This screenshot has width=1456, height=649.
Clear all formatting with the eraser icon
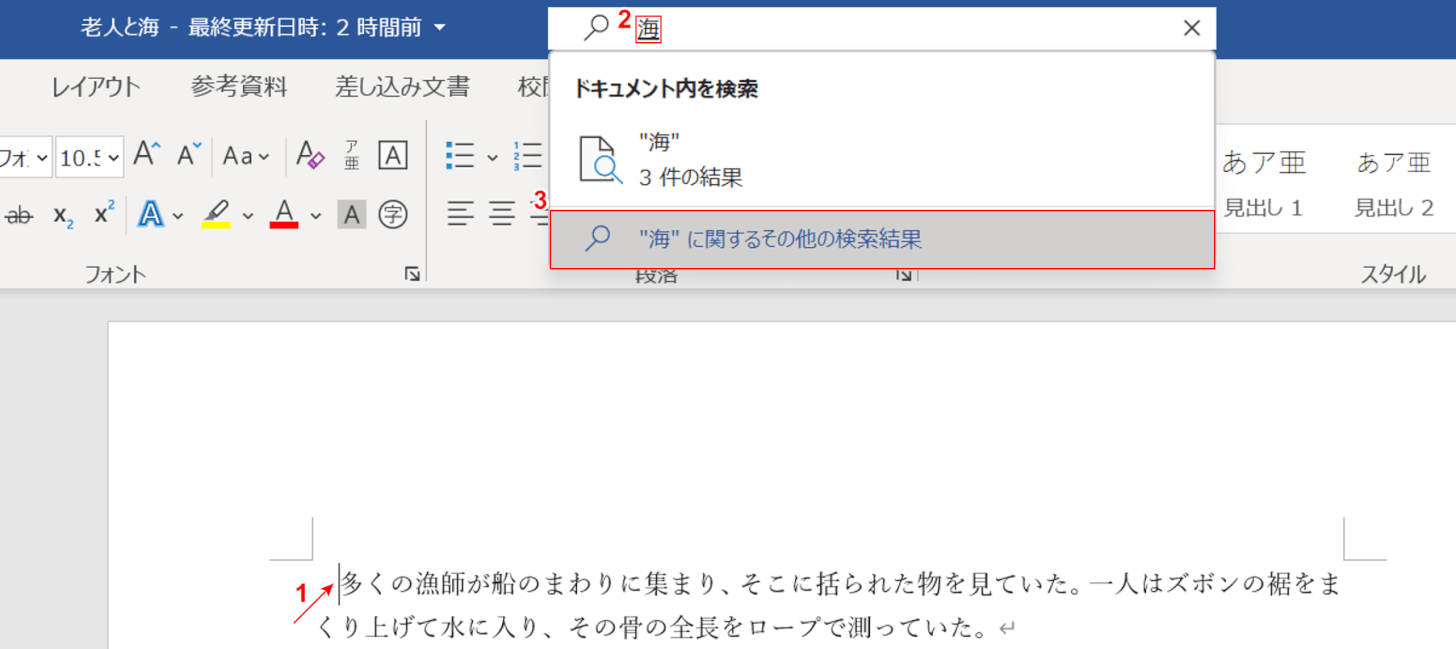pyautogui.click(x=311, y=156)
